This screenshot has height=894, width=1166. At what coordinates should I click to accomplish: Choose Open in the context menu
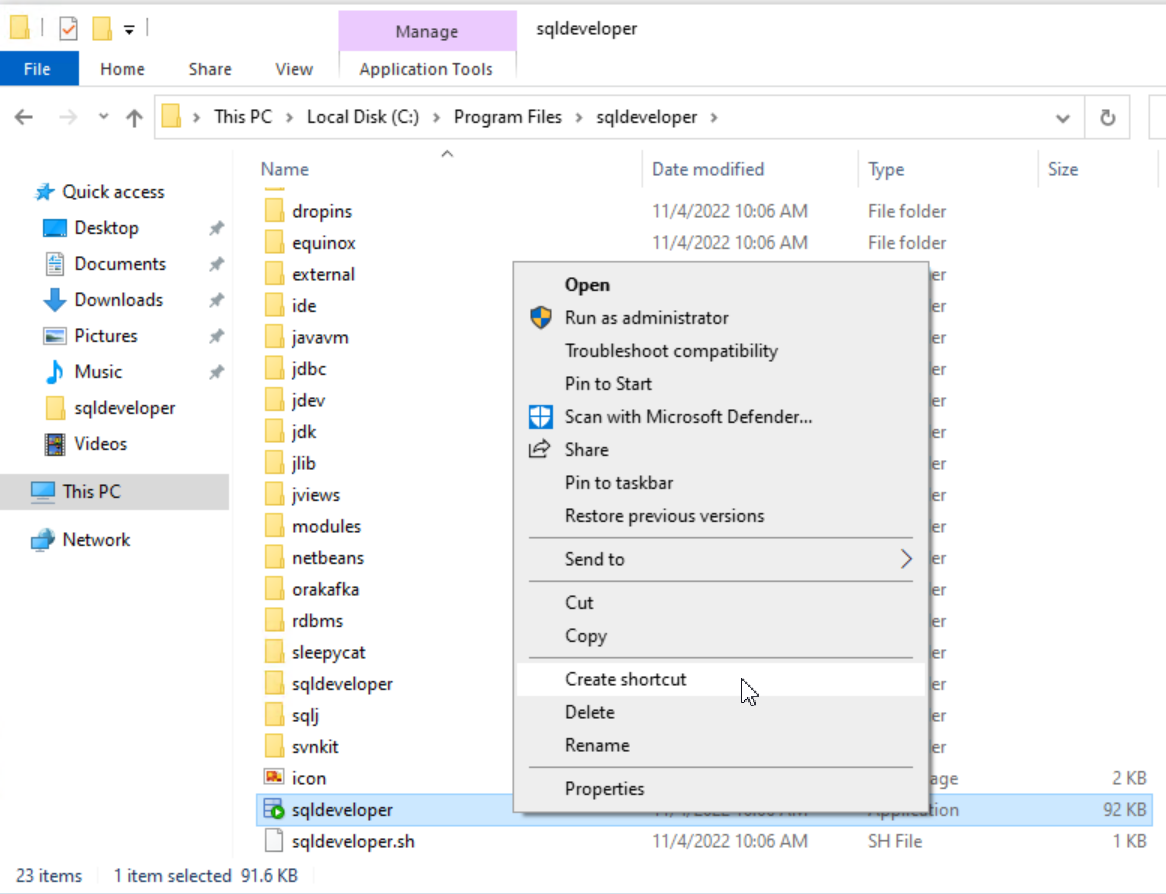point(720,285)
